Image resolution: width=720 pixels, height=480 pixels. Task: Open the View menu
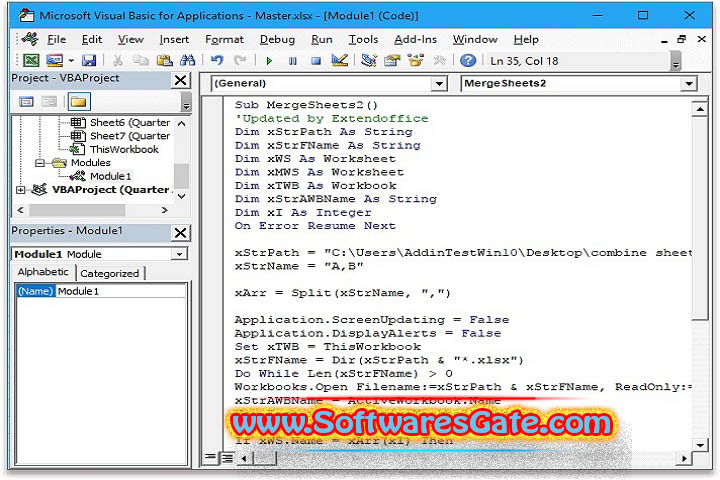point(130,40)
